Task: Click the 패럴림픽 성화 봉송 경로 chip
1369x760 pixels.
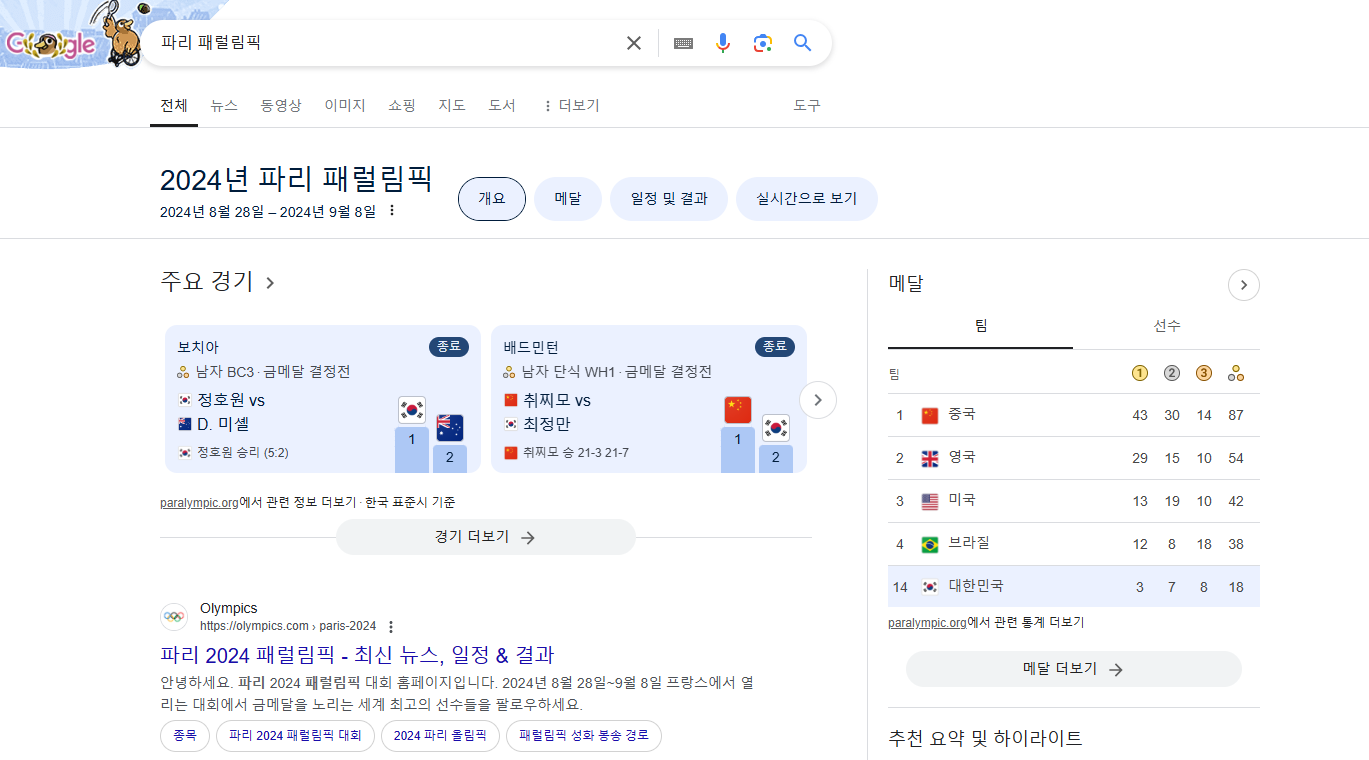Action: 584,736
